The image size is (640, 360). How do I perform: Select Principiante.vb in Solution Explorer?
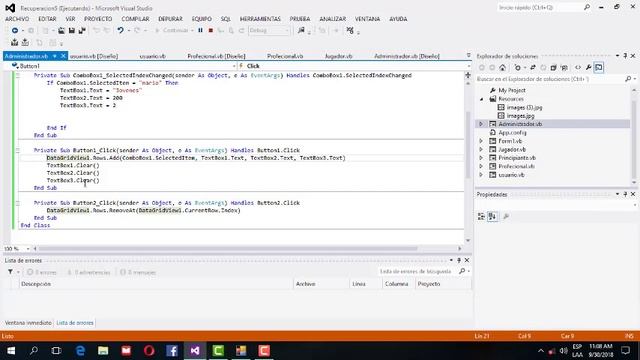coord(517,158)
